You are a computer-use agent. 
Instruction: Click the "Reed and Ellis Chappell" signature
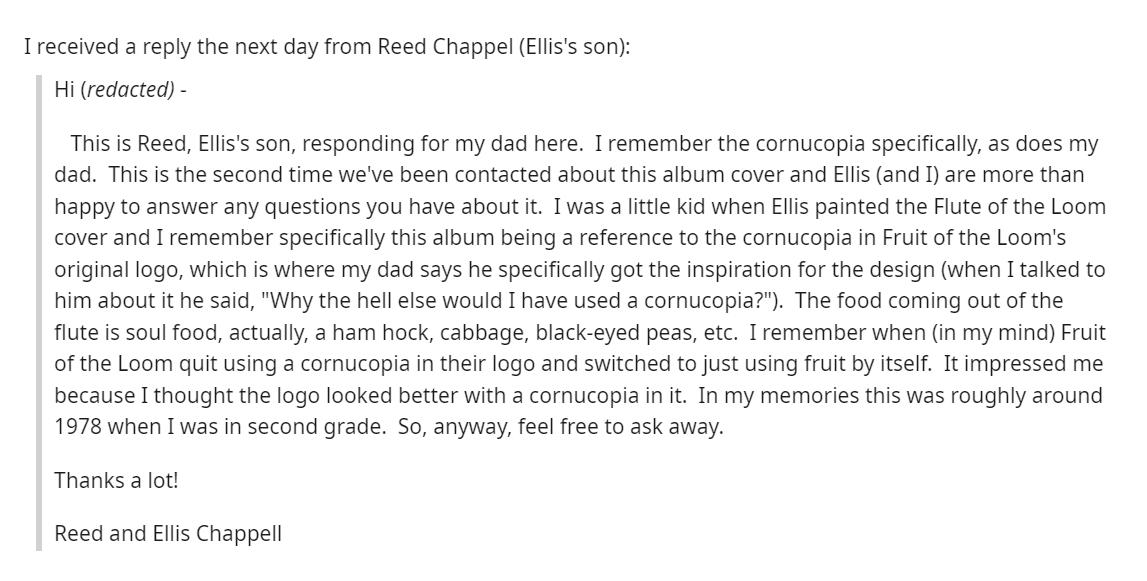pos(167,533)
